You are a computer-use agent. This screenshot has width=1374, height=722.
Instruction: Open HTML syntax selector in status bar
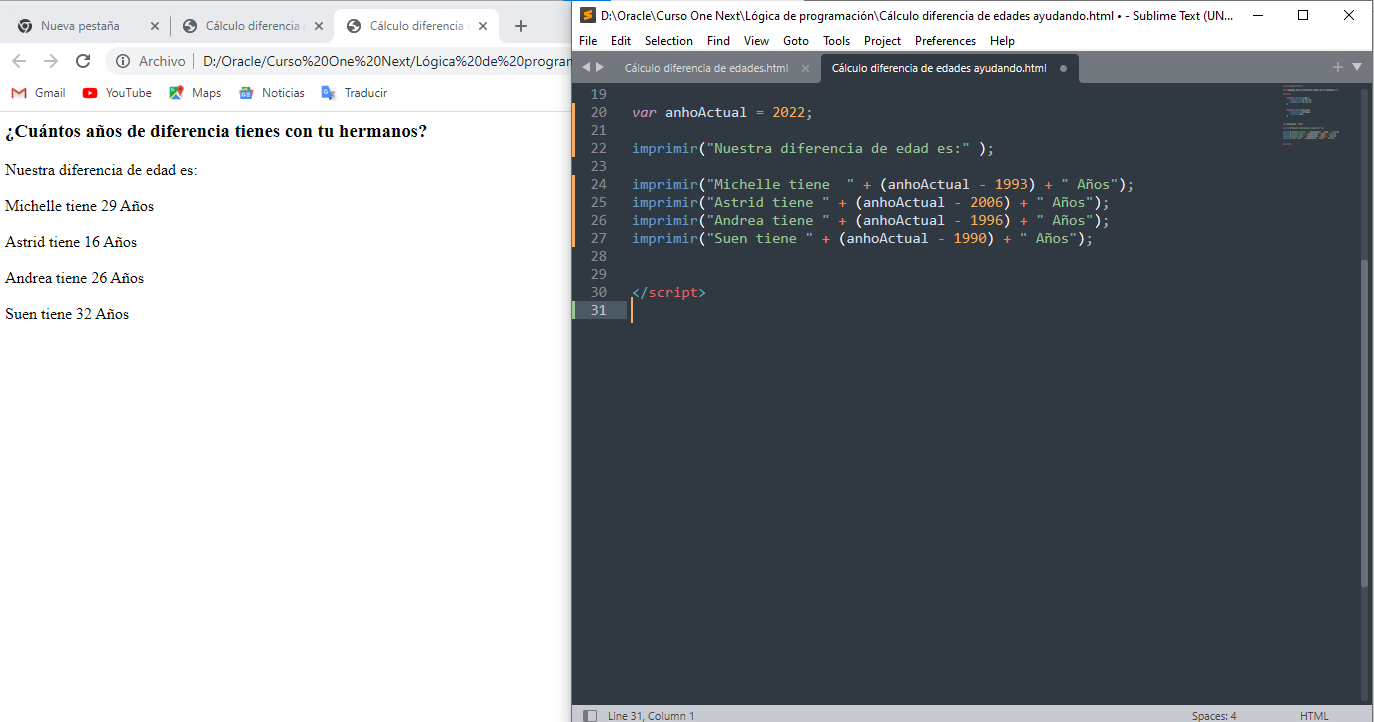[1314, 716]
